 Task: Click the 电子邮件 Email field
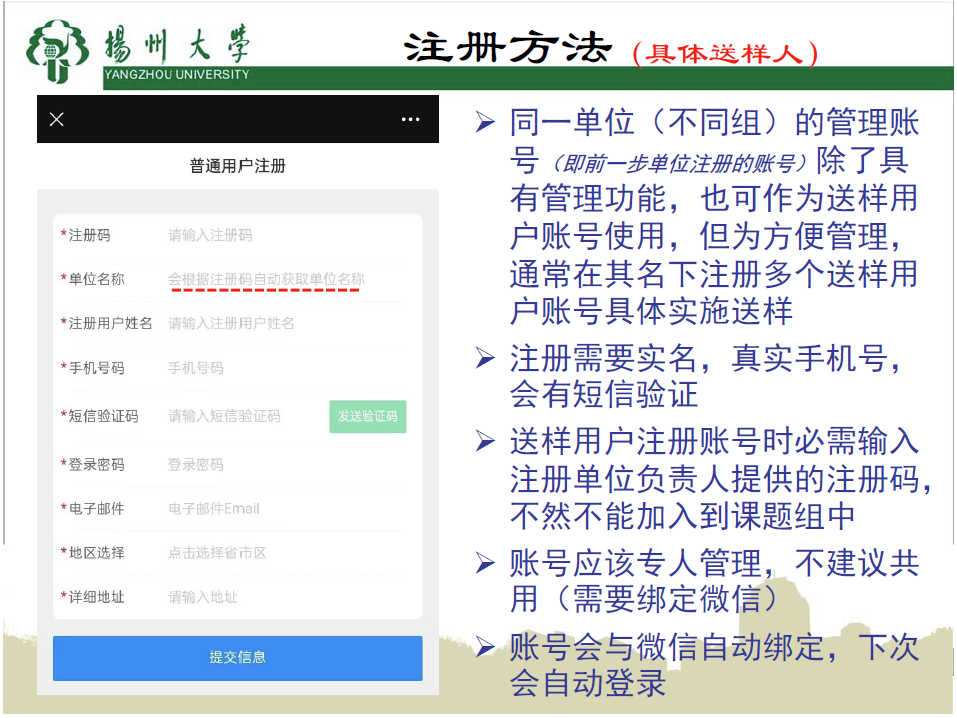click(x=280, y=509)
